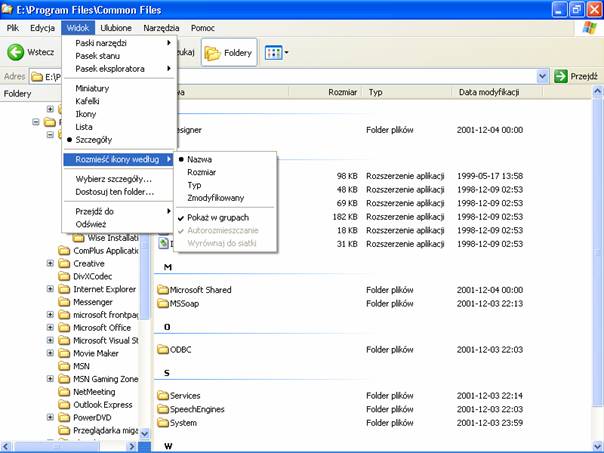Open Pasek eksploratora submenu
Image resolution: width=604 pixels, height=453 pixels.
[120, 69]
